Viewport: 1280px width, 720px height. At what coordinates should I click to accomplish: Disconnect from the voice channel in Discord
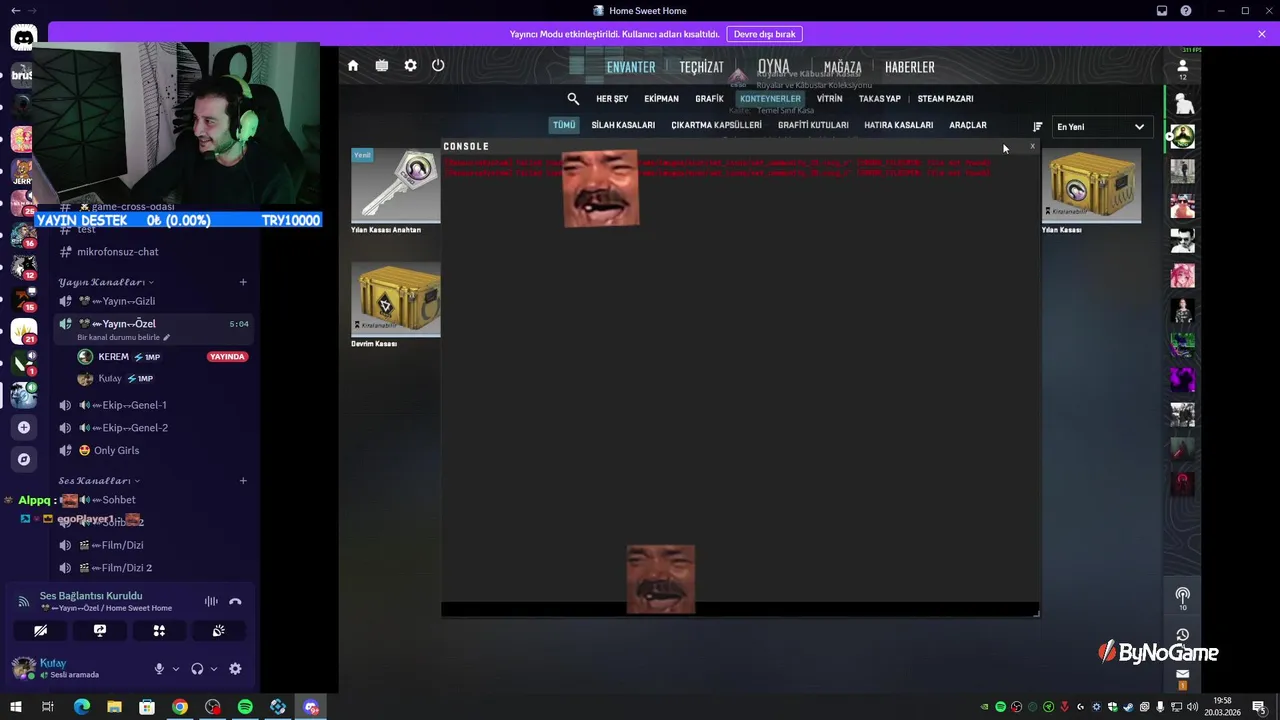235,602
